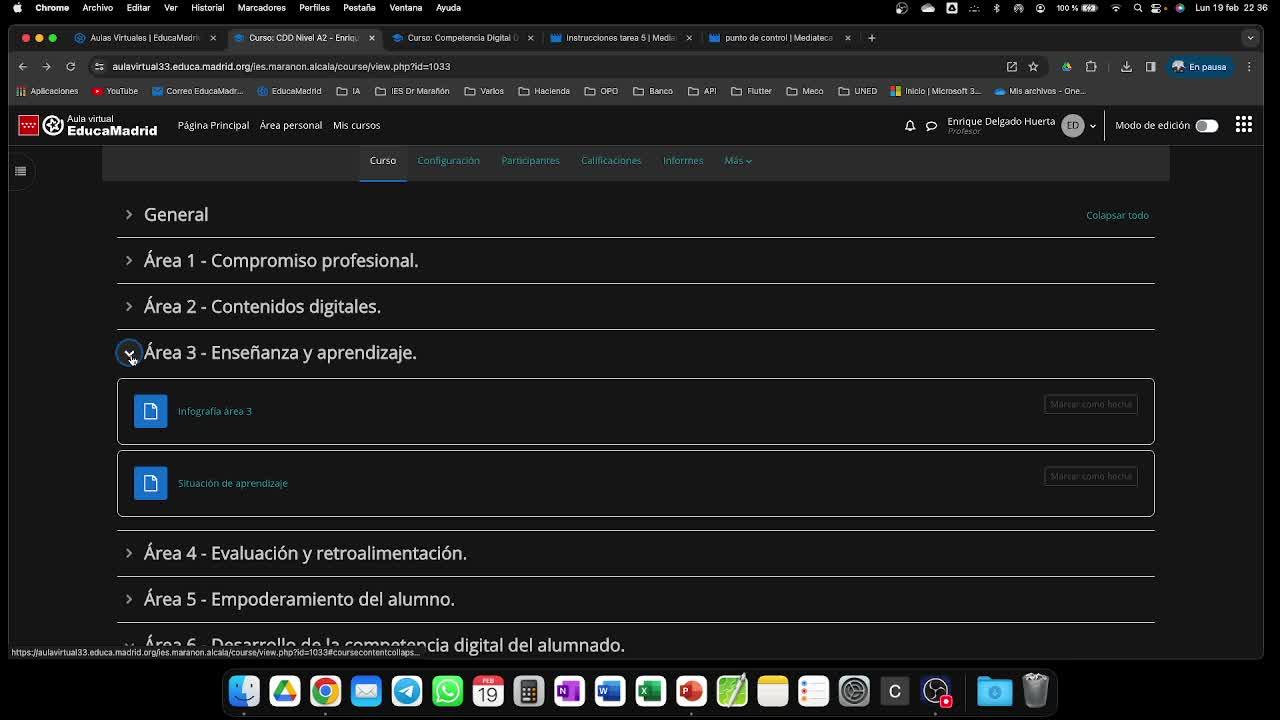Switch to the Participantes tab
This screenshot has width=1280, height=720.
point(530,161)
